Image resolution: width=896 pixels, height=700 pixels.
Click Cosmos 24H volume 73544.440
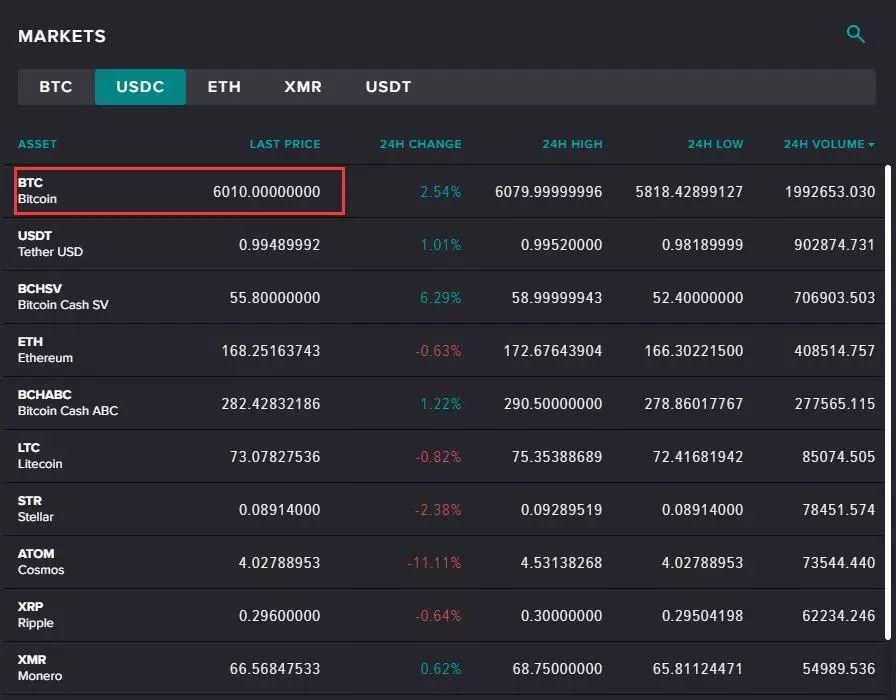[838, 562]
